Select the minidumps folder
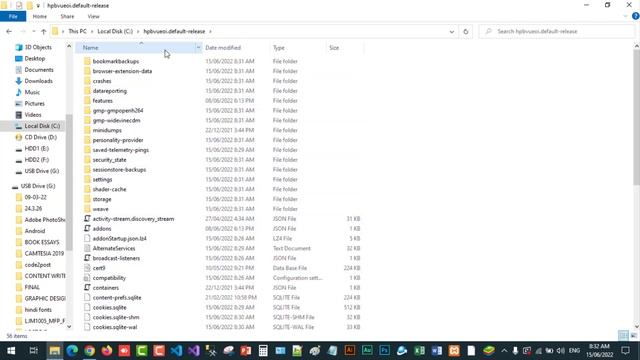The width and height of the screenshot is (640, 360). (x=107, y=130)
